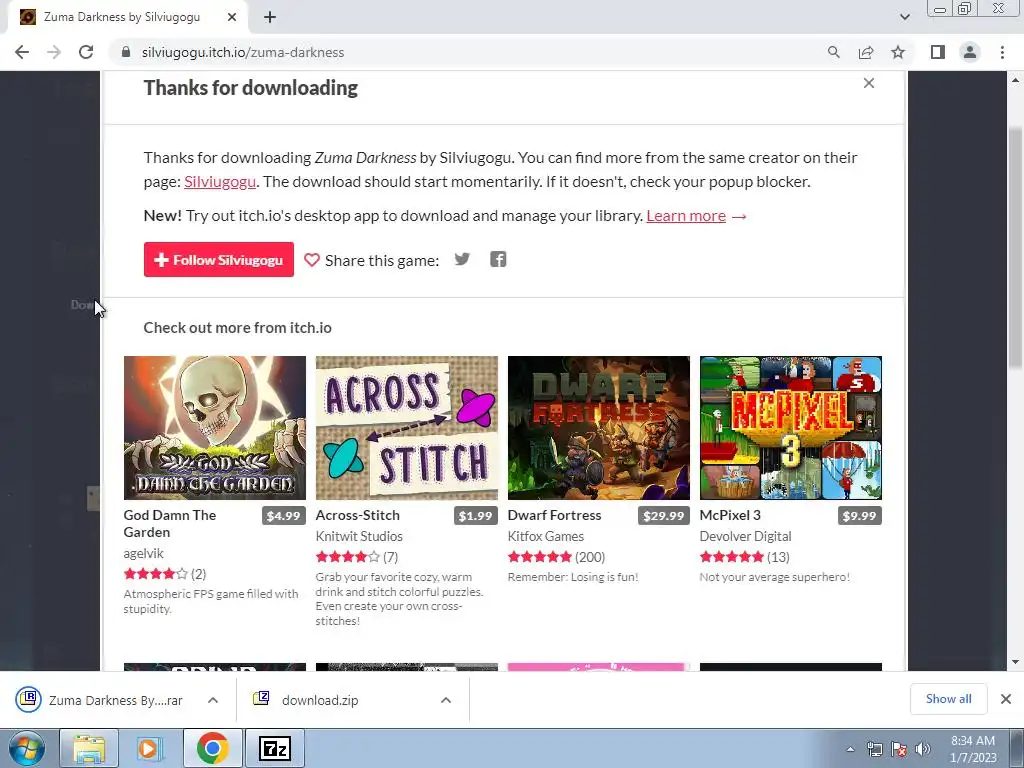Click the volume speaker tray icon

[923, 749]
